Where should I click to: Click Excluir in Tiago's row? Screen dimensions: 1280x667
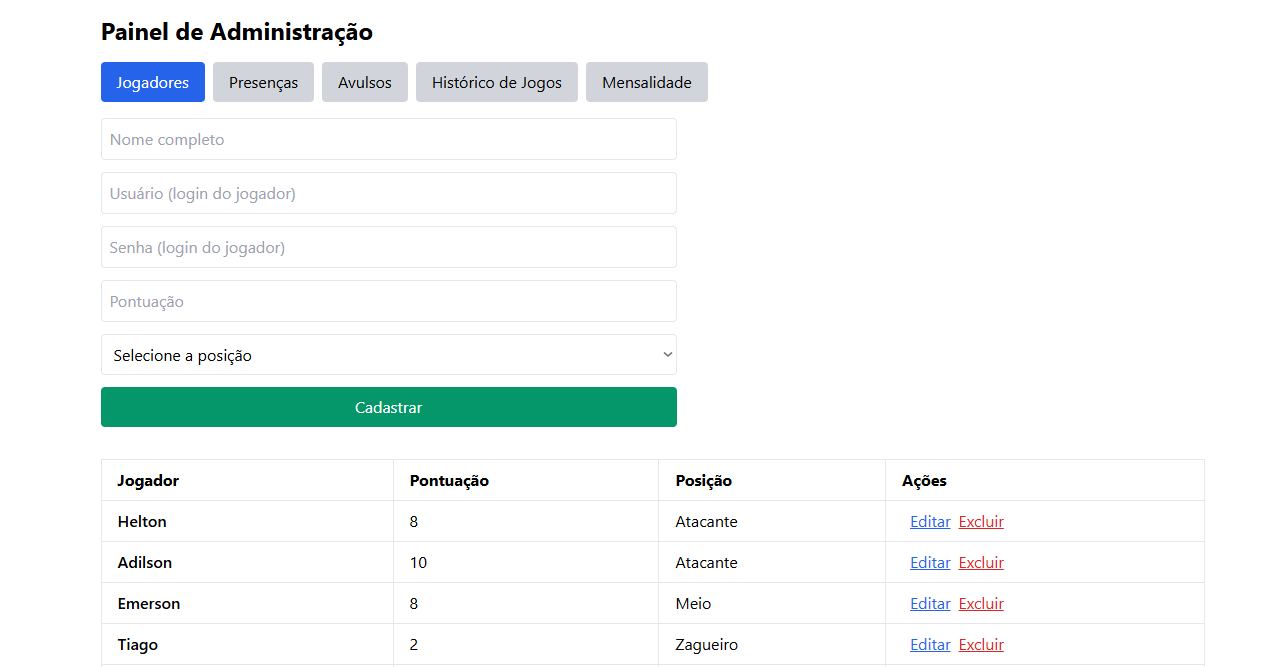tap(981, 644)
